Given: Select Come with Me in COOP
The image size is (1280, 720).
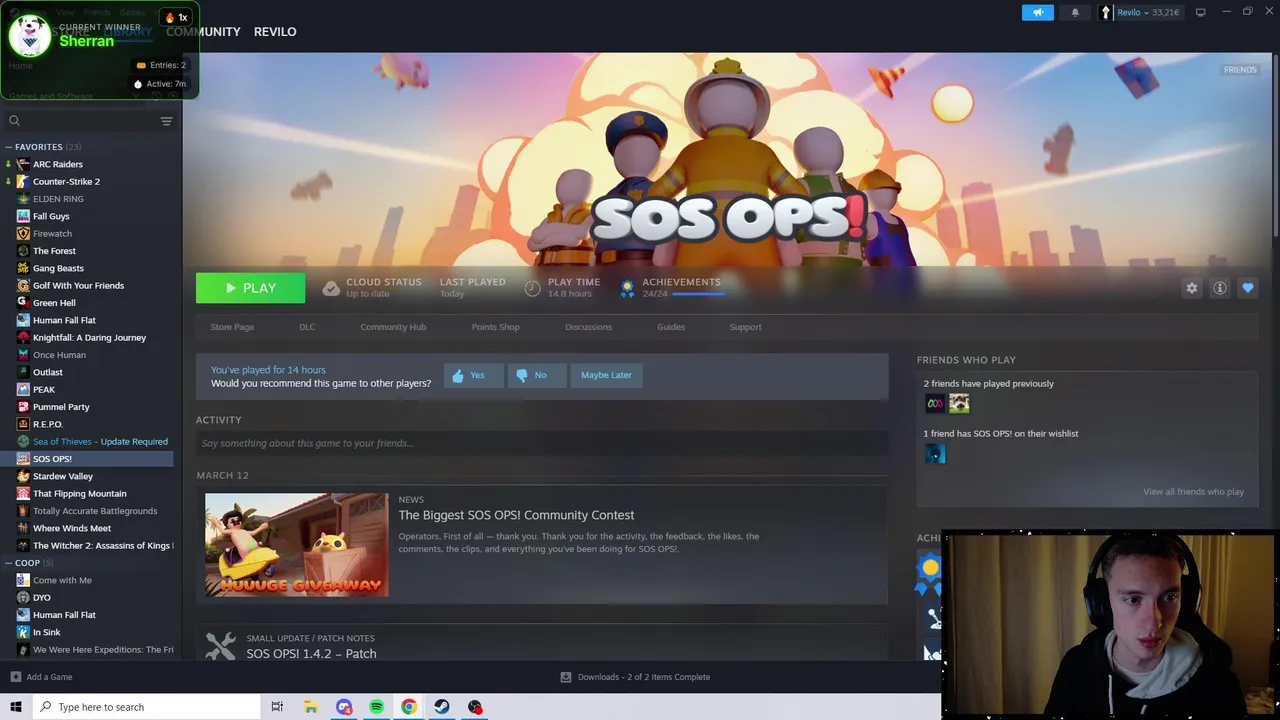Looking at the screenshot, I should (x=62, y=580).
